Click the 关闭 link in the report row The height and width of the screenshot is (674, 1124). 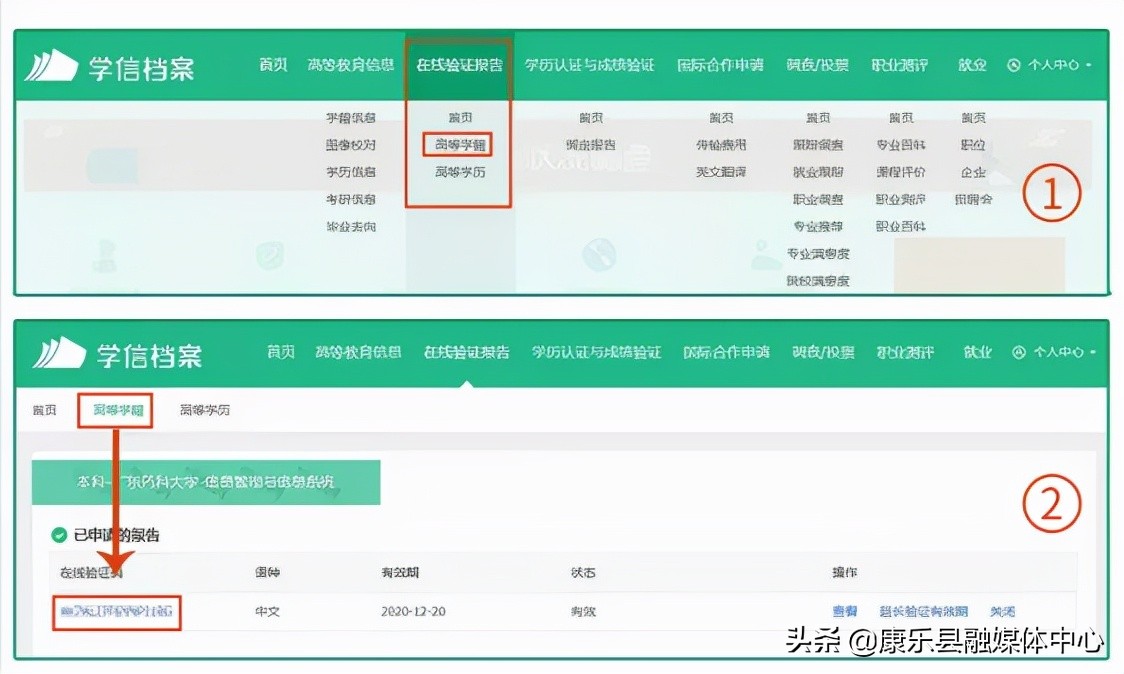pyautogui.click(x=1002, y=612)
